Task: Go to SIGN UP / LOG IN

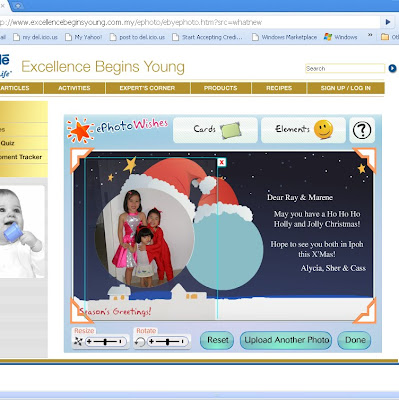Action: click(x=346, y=88)
